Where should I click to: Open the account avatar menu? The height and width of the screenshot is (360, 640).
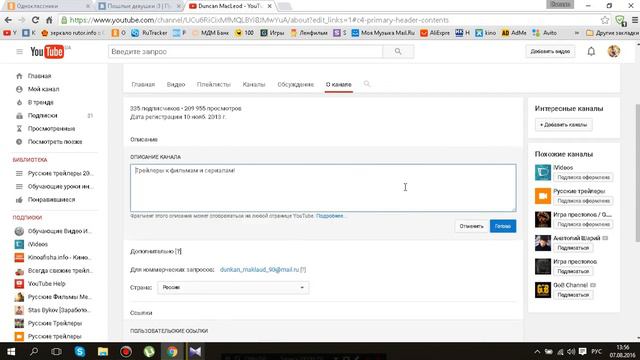(x=613, y=51)
